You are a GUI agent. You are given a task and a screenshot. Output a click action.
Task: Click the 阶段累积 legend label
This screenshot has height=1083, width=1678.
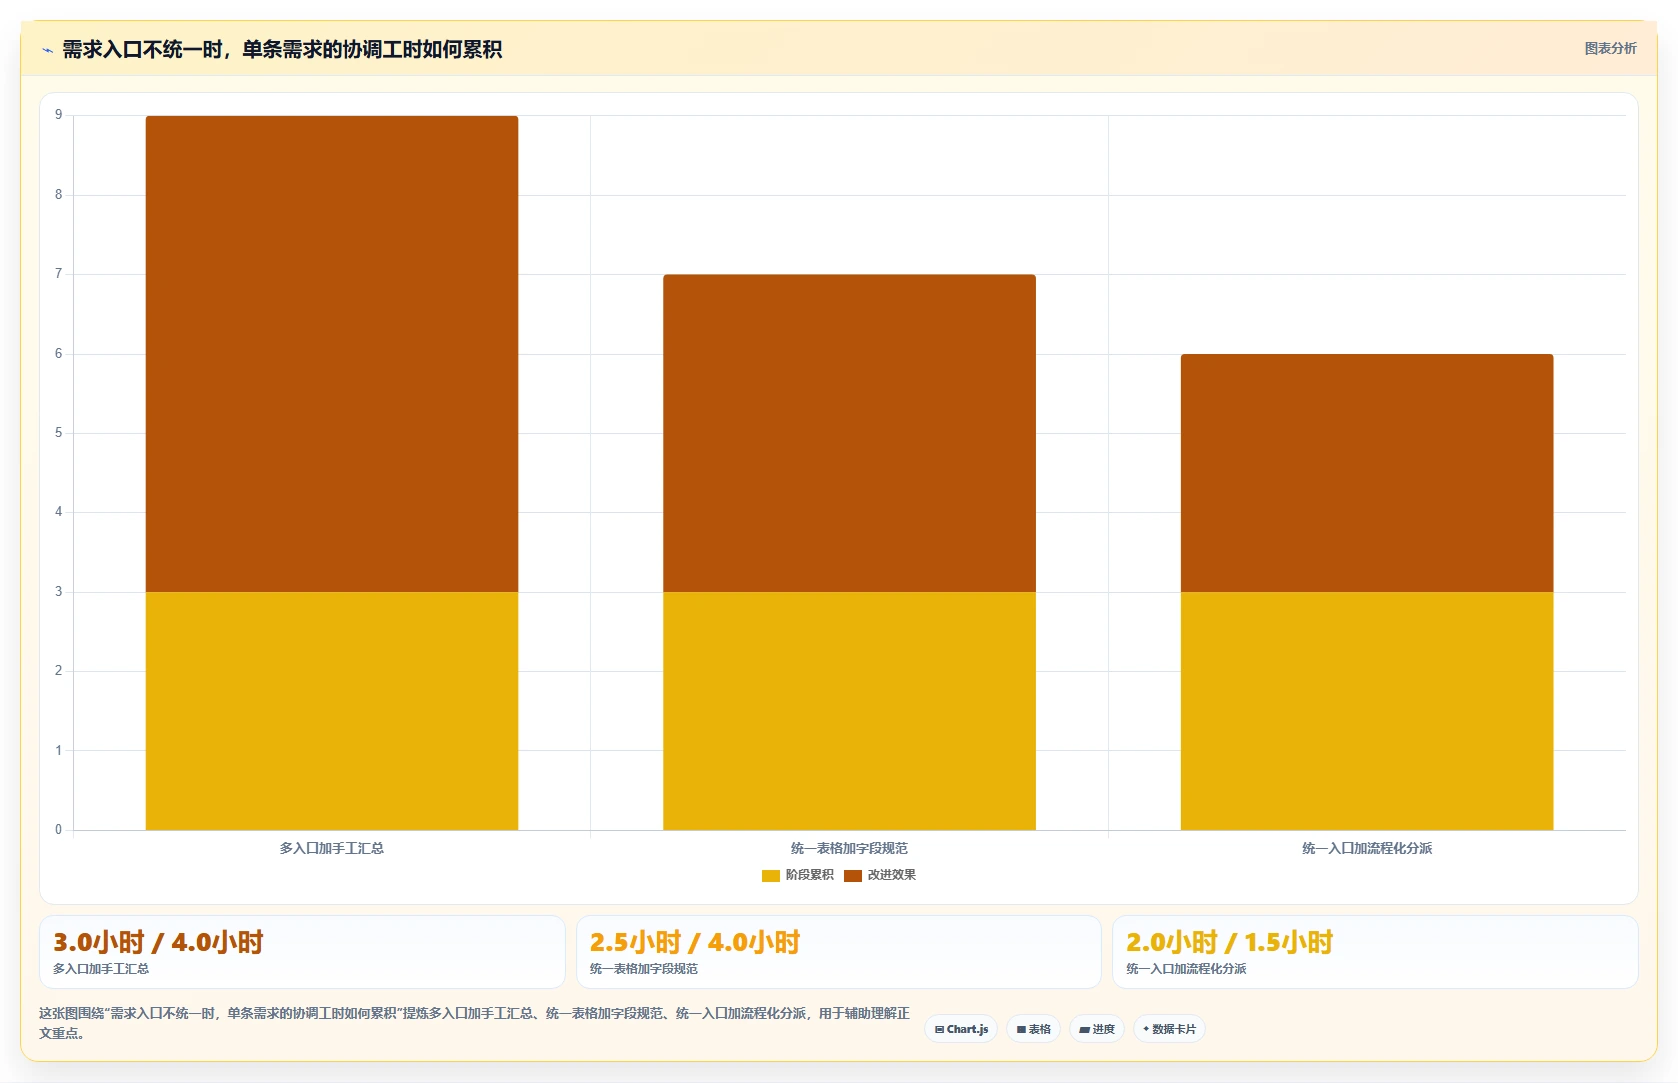(809, 875)
